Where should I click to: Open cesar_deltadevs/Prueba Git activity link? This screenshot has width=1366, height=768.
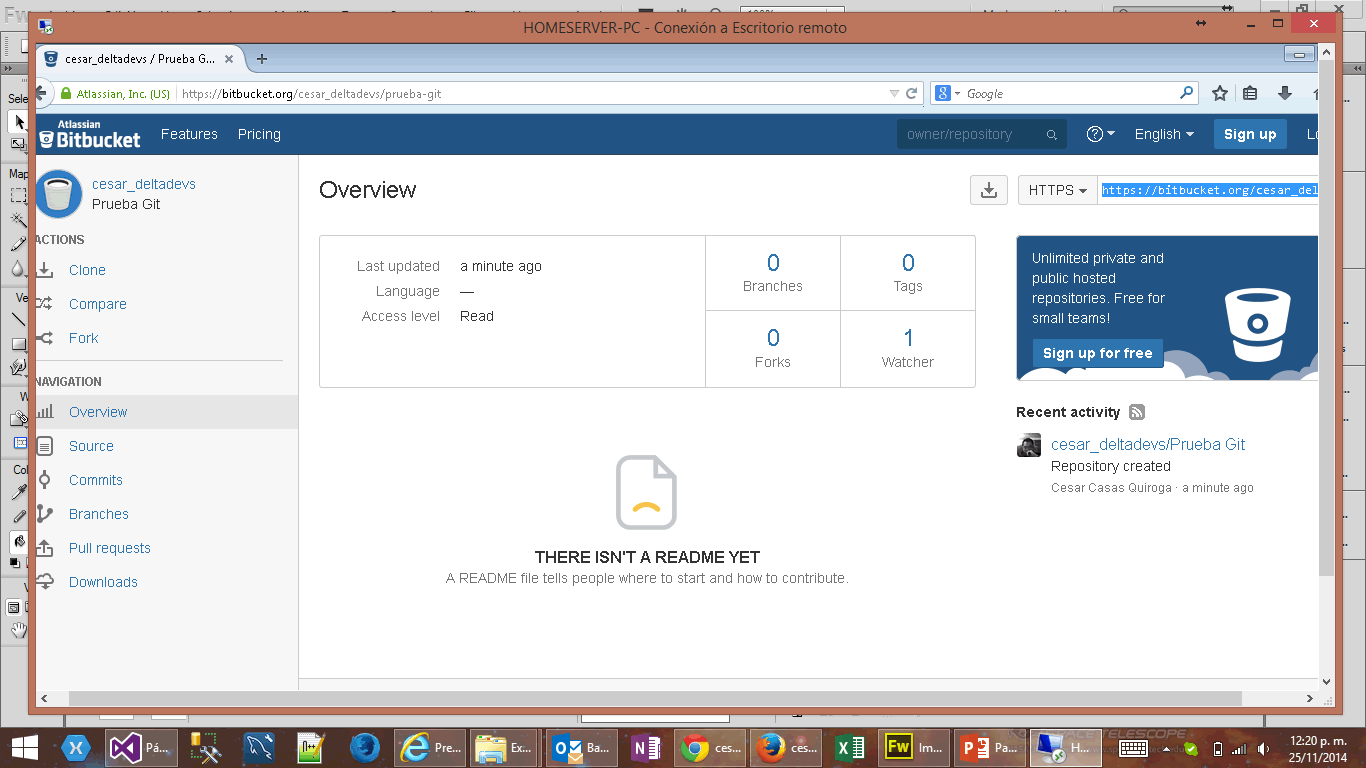click(x=1148, y=445)
